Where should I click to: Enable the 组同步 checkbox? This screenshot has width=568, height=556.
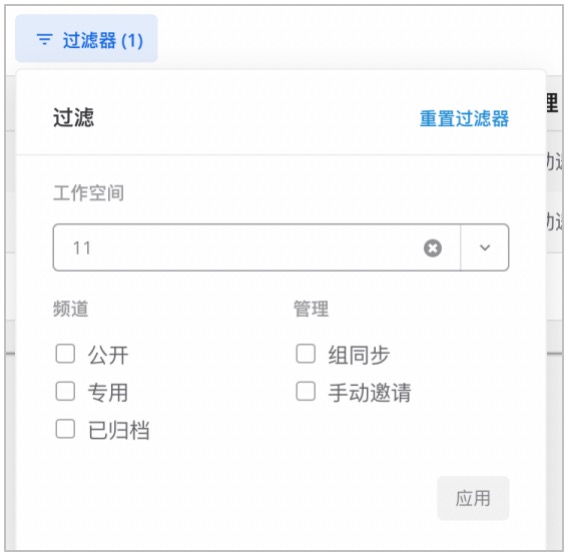tap(306, 354)
